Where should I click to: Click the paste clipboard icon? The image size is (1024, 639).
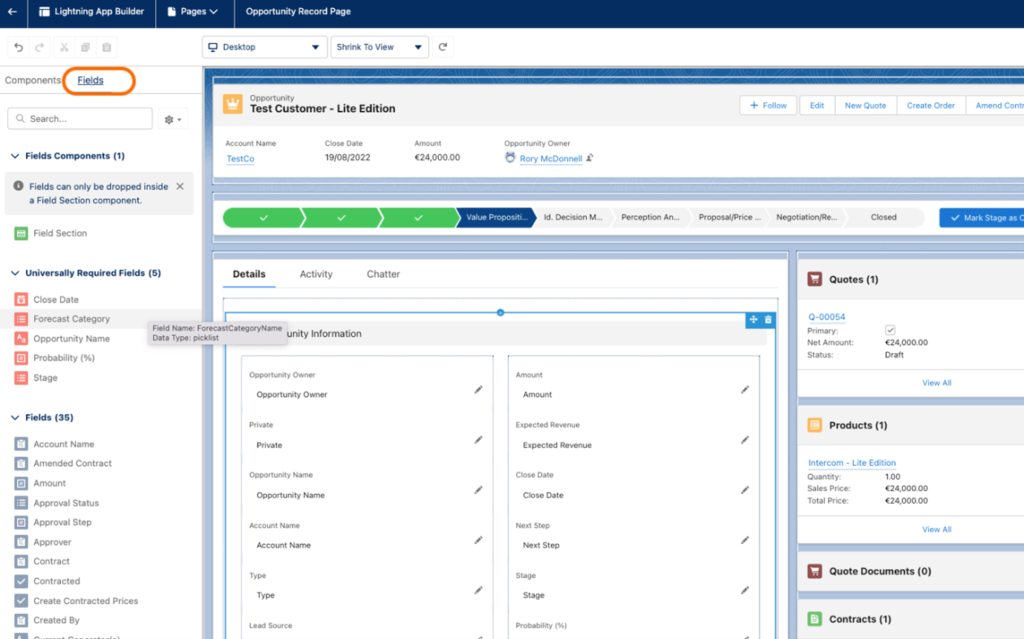coord(106,47)
